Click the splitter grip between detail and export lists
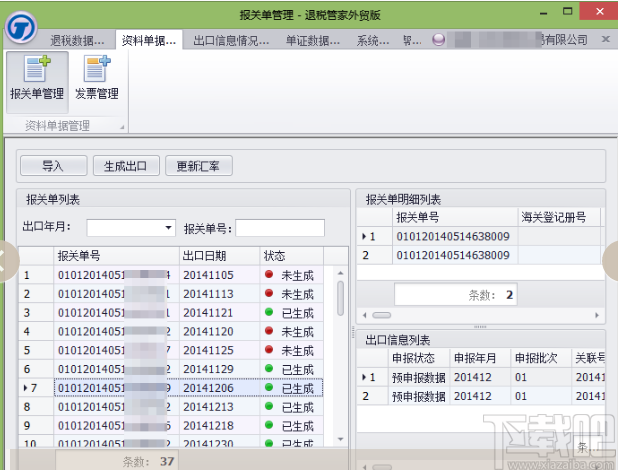The width and height of the screenshot is (618, 470). [480, 327]
